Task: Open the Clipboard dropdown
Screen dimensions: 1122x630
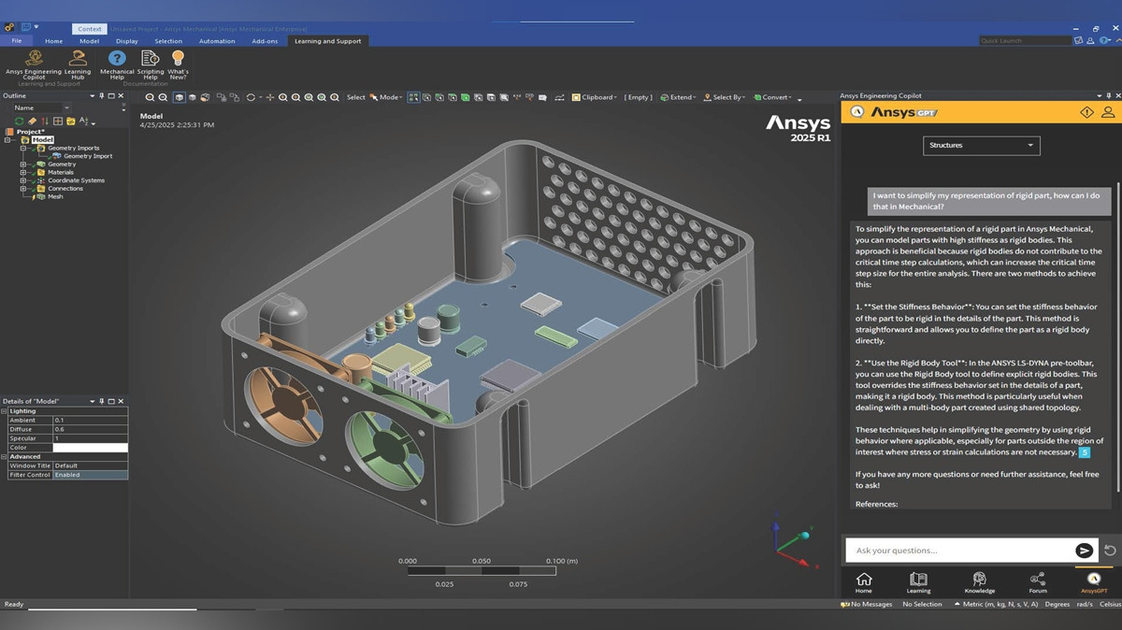Action: pyautogui.click(x=595, y=97)
